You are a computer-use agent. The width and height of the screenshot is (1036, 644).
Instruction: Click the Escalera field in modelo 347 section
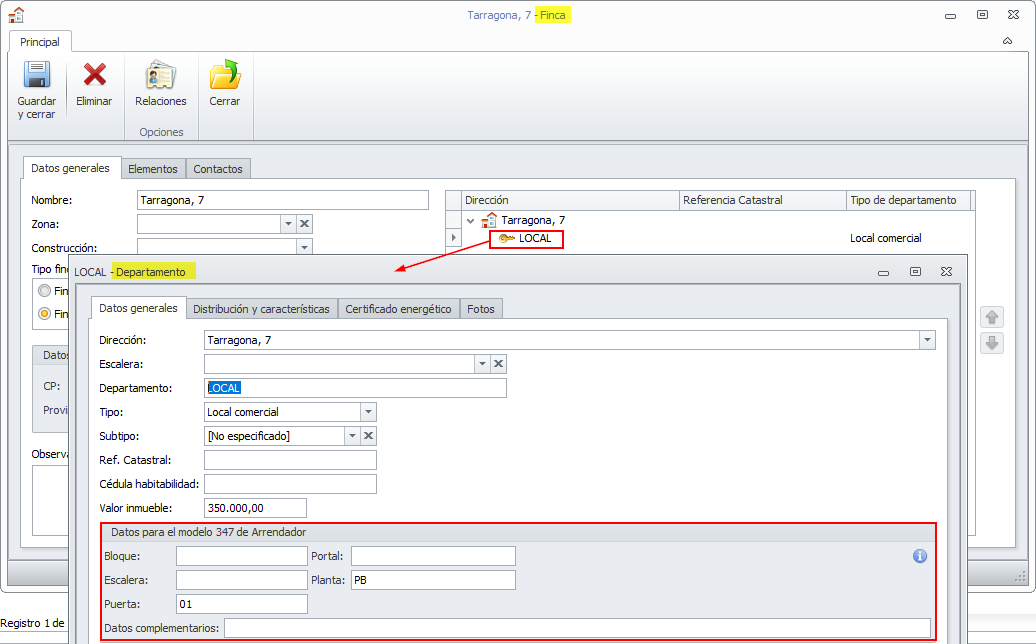point(242,580)
